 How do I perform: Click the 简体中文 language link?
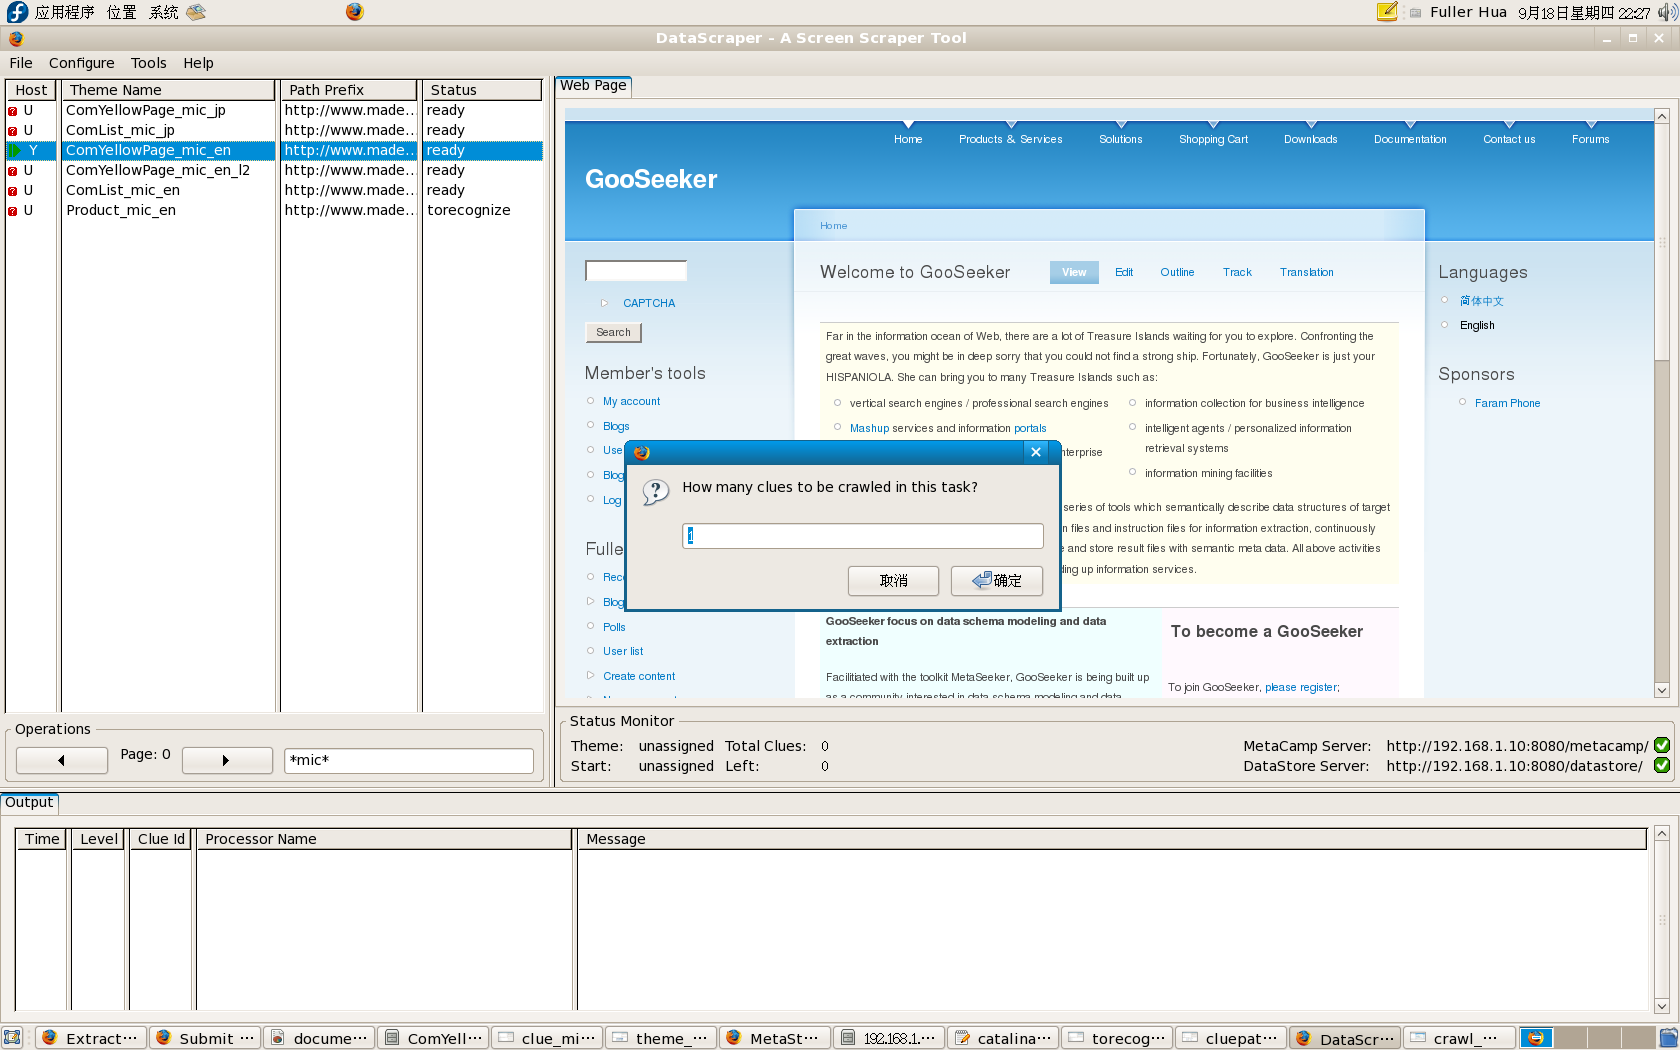point(1481,301)
